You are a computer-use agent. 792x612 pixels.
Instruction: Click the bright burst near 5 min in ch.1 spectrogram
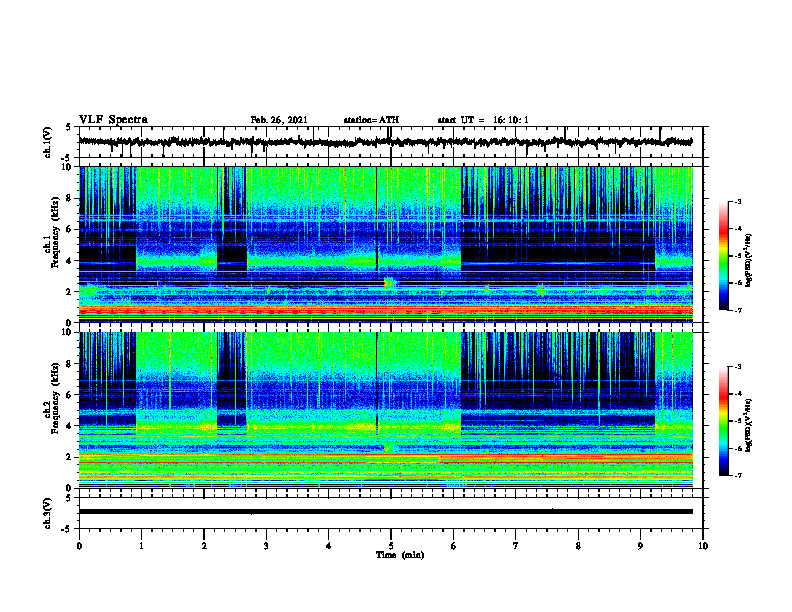coord(390,283)
